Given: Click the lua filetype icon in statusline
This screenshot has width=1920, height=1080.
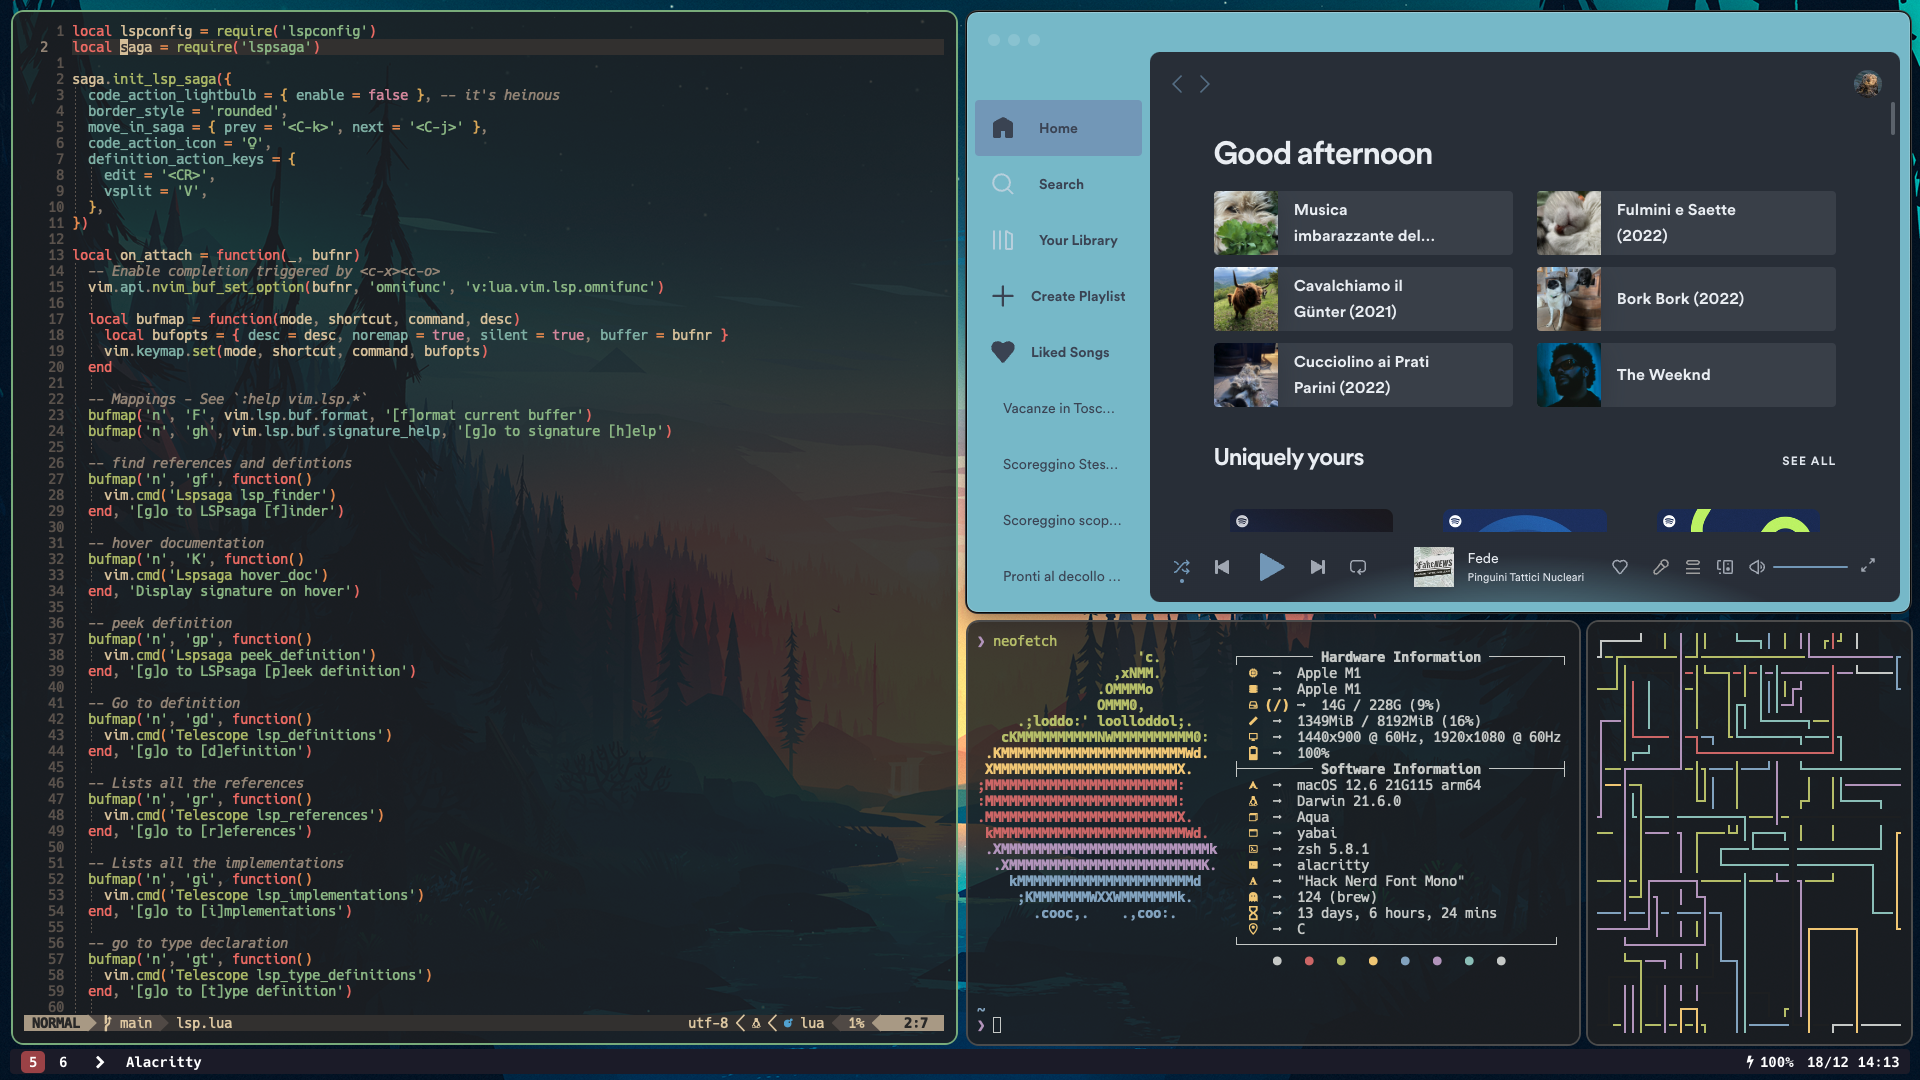Looking at the screenshot, I should pos(788,1023).
